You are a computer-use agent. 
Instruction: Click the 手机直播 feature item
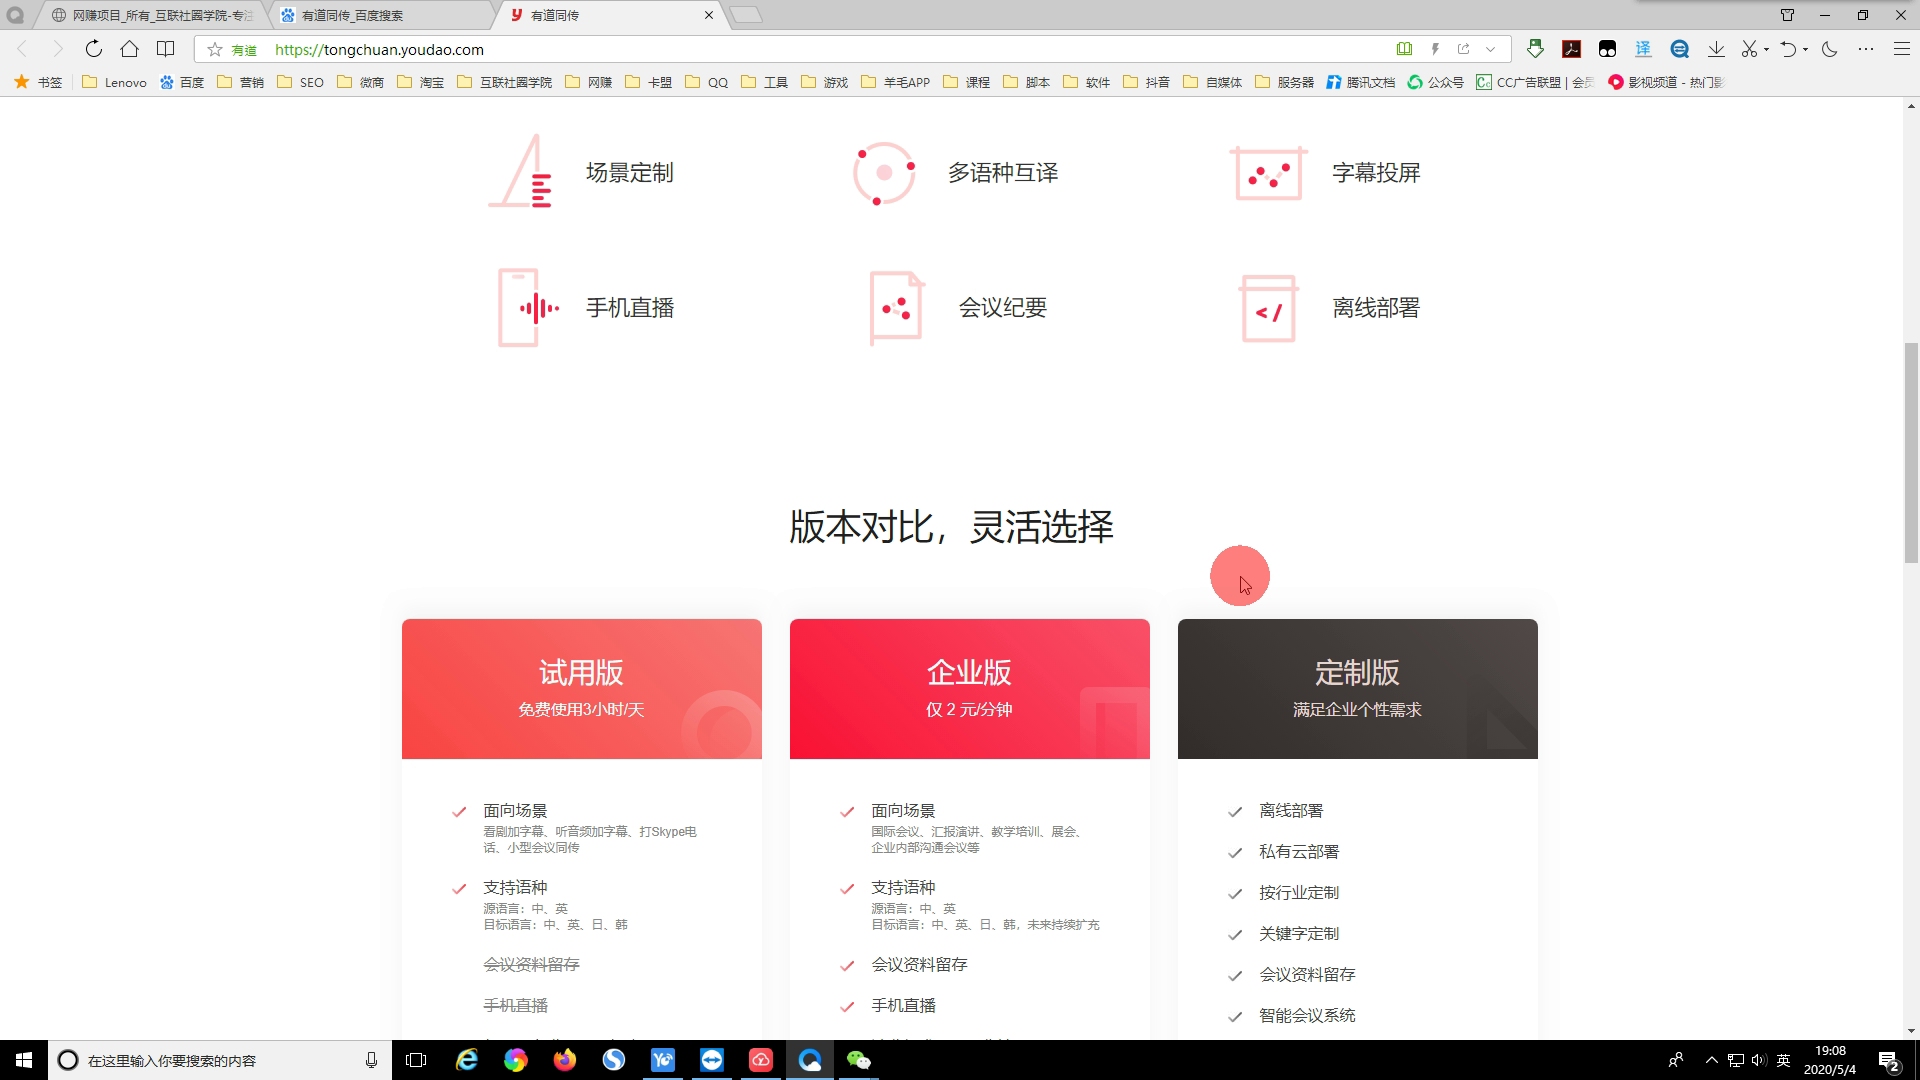pyautogui.click(x=630, y=307)
